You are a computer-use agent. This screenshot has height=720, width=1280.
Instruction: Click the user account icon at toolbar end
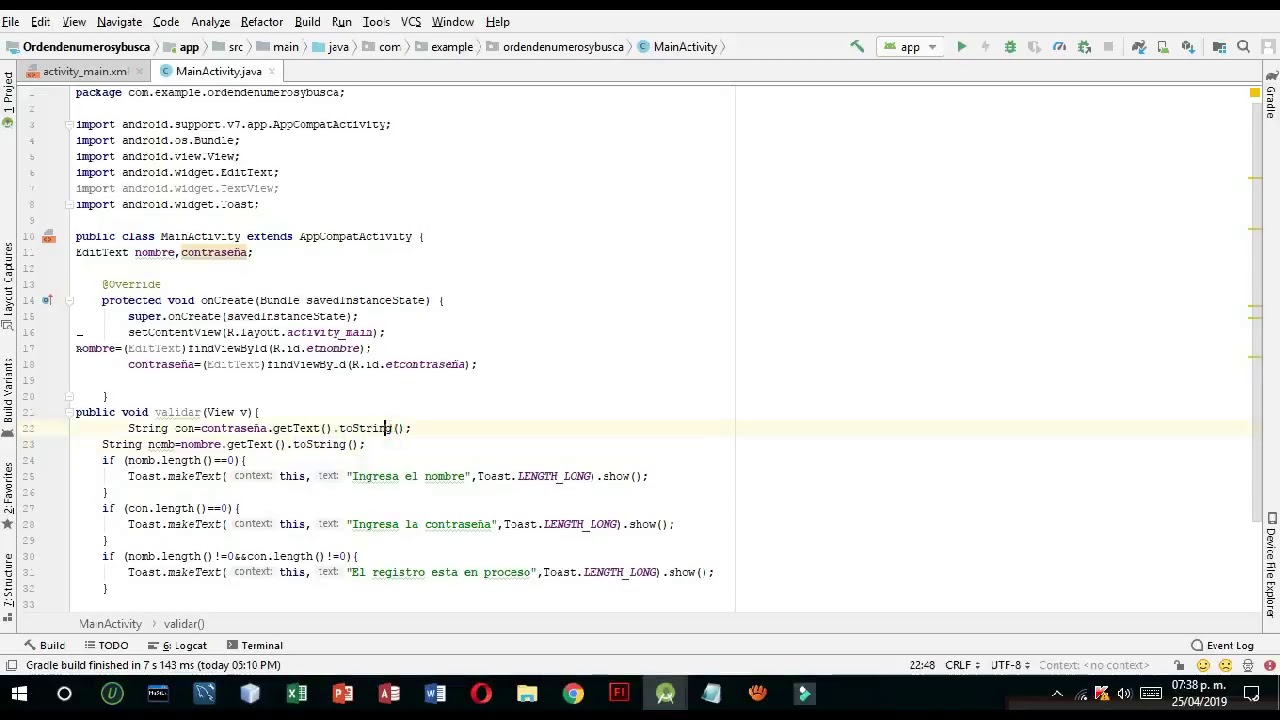(x=1268, y=47)
